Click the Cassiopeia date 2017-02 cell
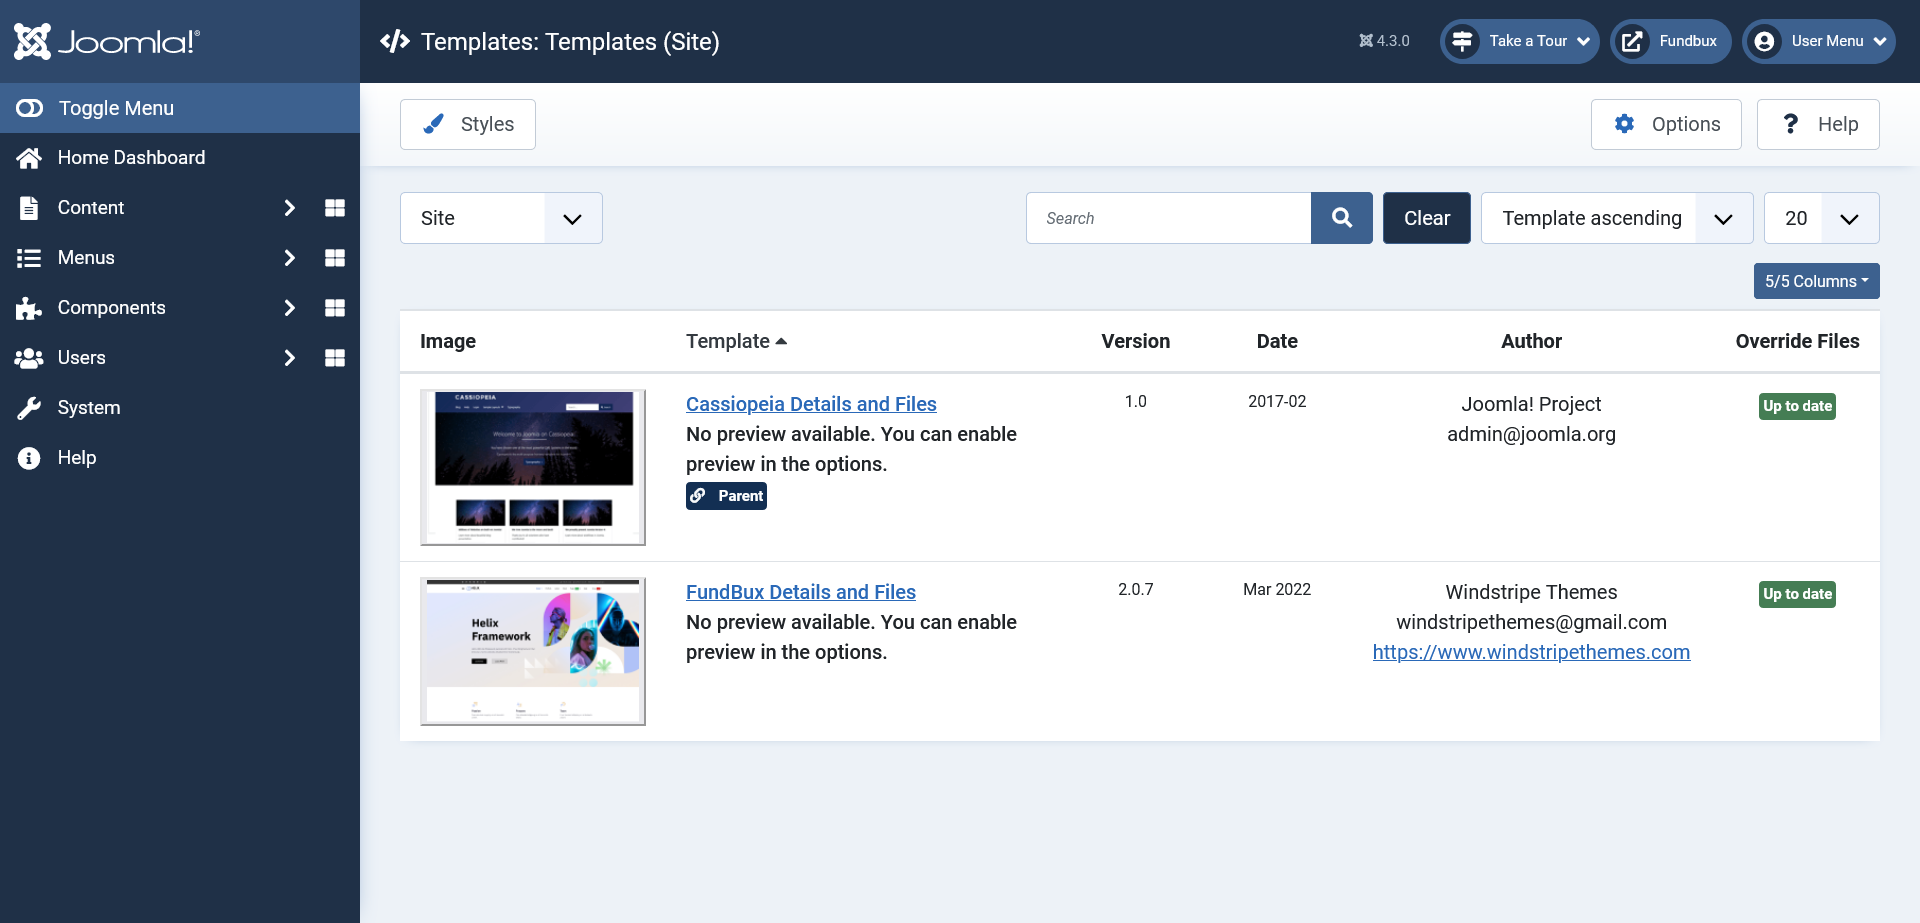1920x923 pixels. tap(1277, 402)
